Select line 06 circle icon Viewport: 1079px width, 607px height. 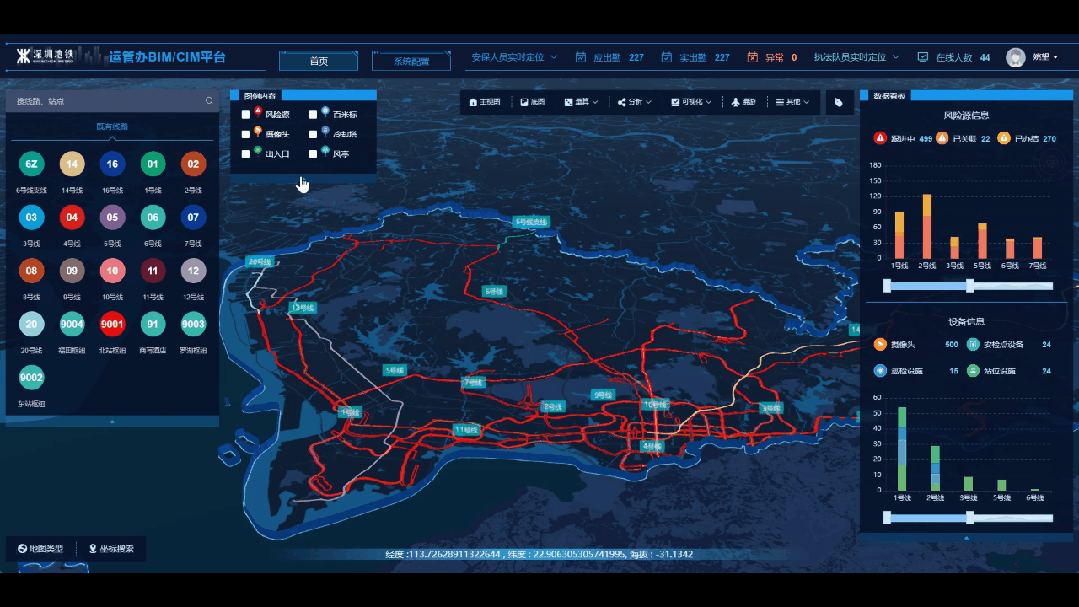(x=153, y=217)
